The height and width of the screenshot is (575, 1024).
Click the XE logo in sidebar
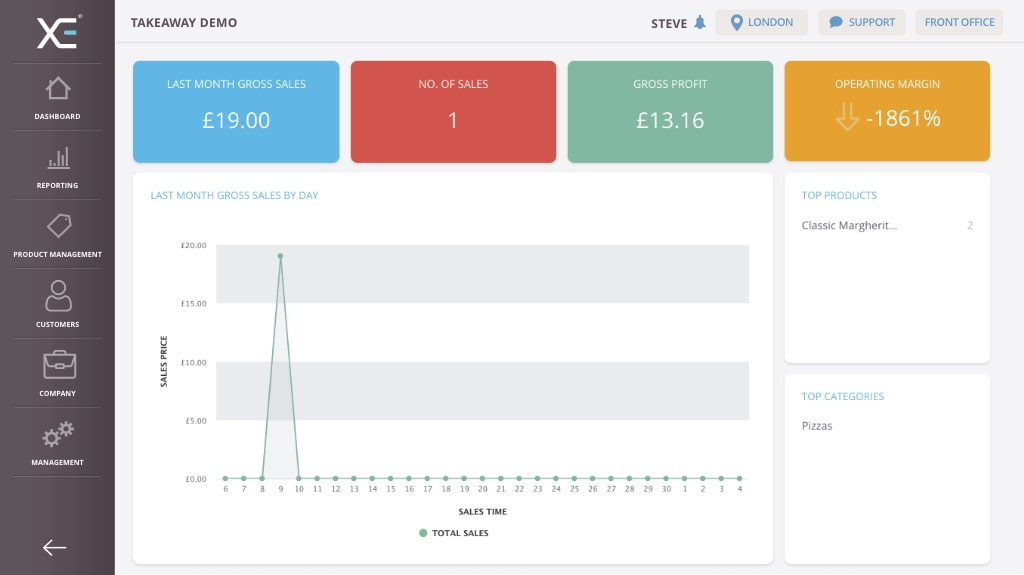click(x=57, y=32)
